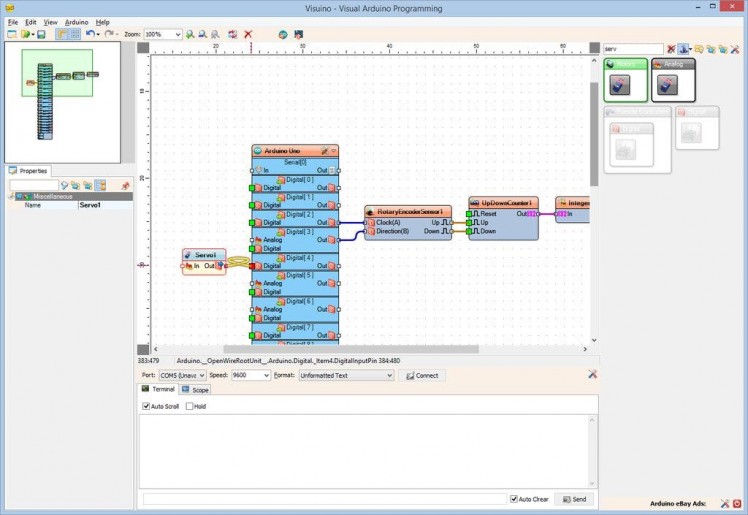Click the Zoom In magnifier icon
Image resolution: width=748 pixels, height=515 pixels.
click(x=190, y=34)
